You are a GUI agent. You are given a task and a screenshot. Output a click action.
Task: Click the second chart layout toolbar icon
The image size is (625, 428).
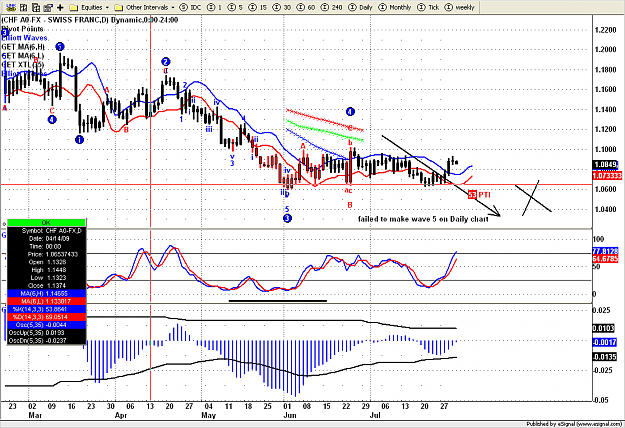pos(24,7)
